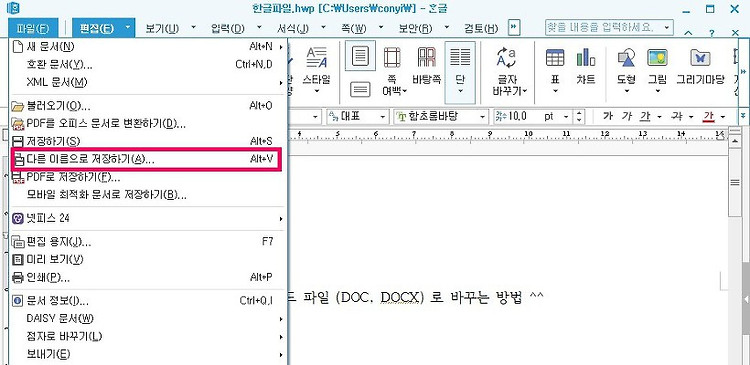Image resolution: width=750 pixels, height=365 pixels.
Task: Set page to portrait orientation icon
Action: pos(360,56)
